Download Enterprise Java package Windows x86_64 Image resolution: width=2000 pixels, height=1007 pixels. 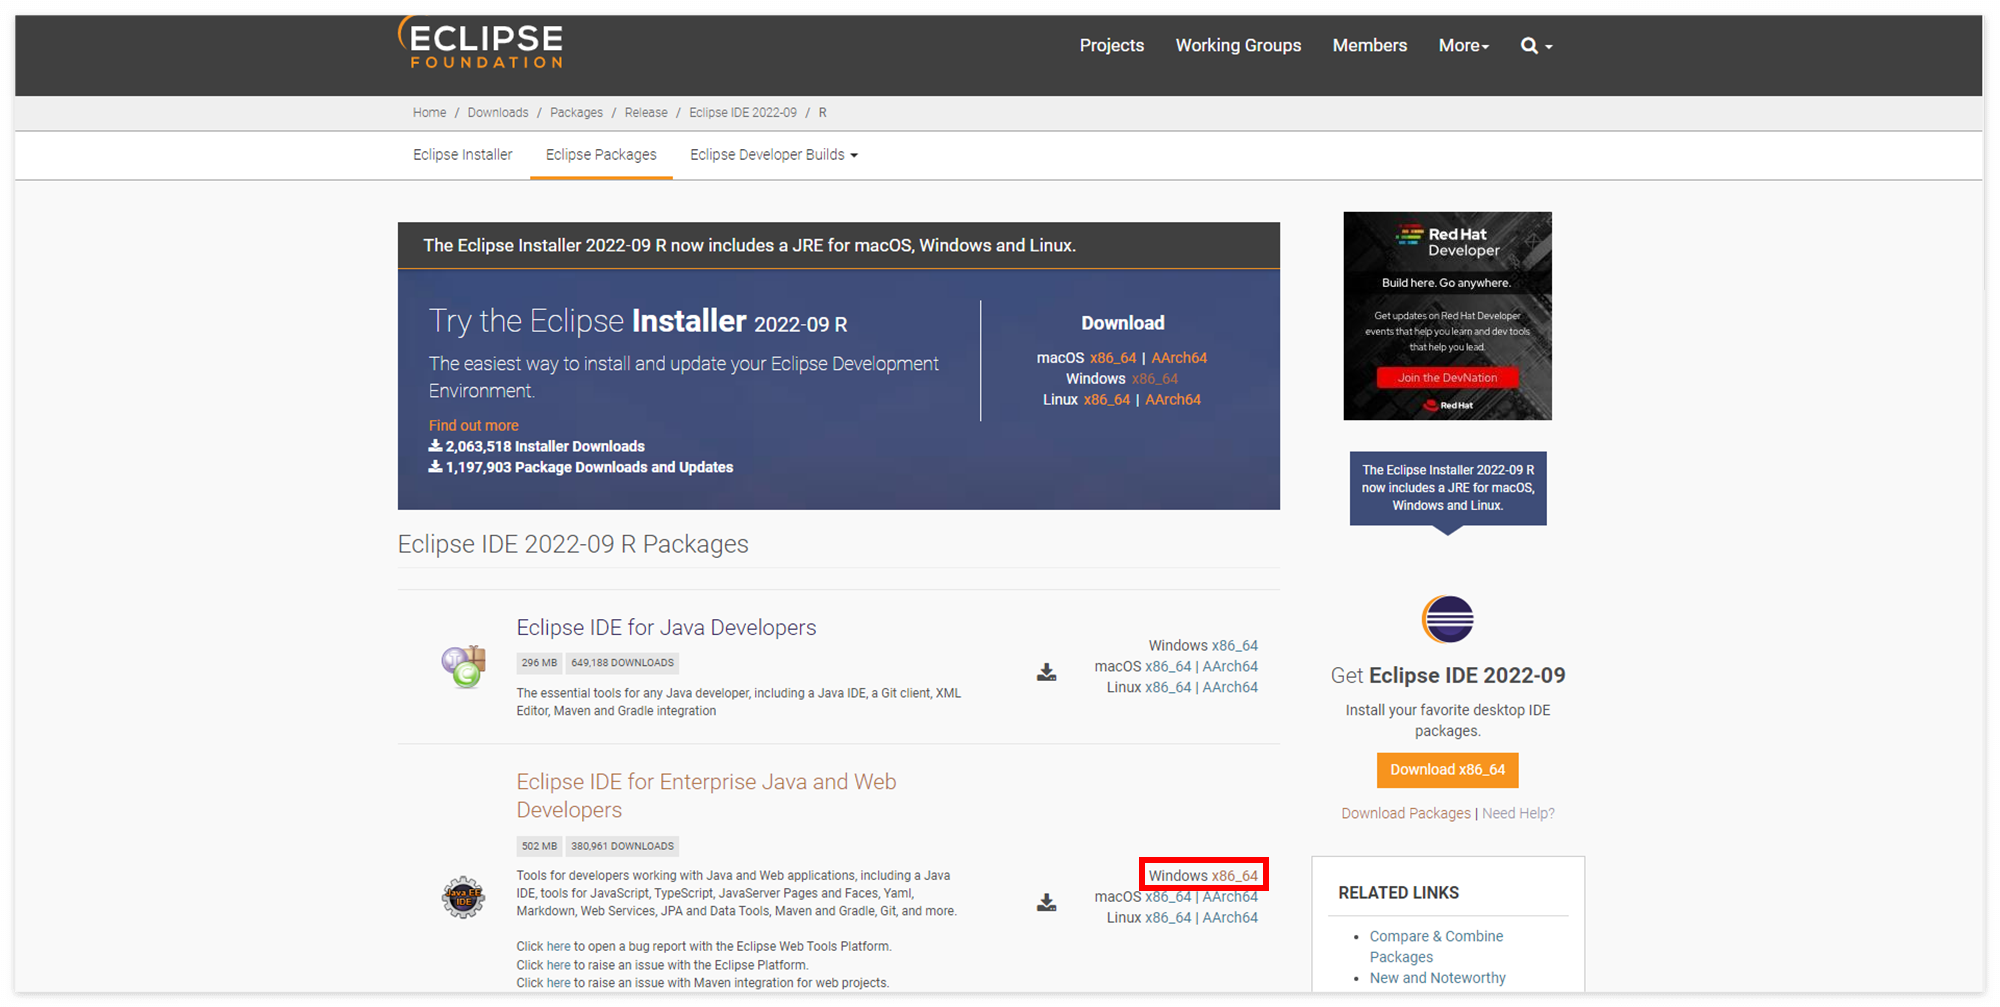click(x=1235, y=876)
